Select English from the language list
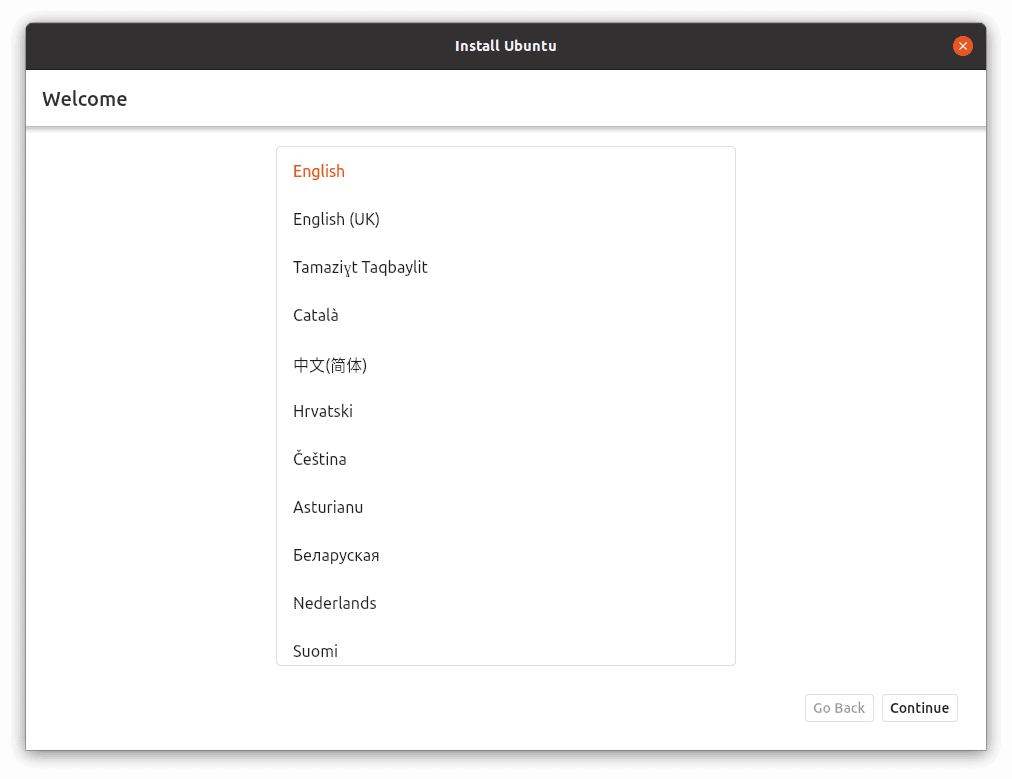 pyautogui.click(x=319, y=171)
